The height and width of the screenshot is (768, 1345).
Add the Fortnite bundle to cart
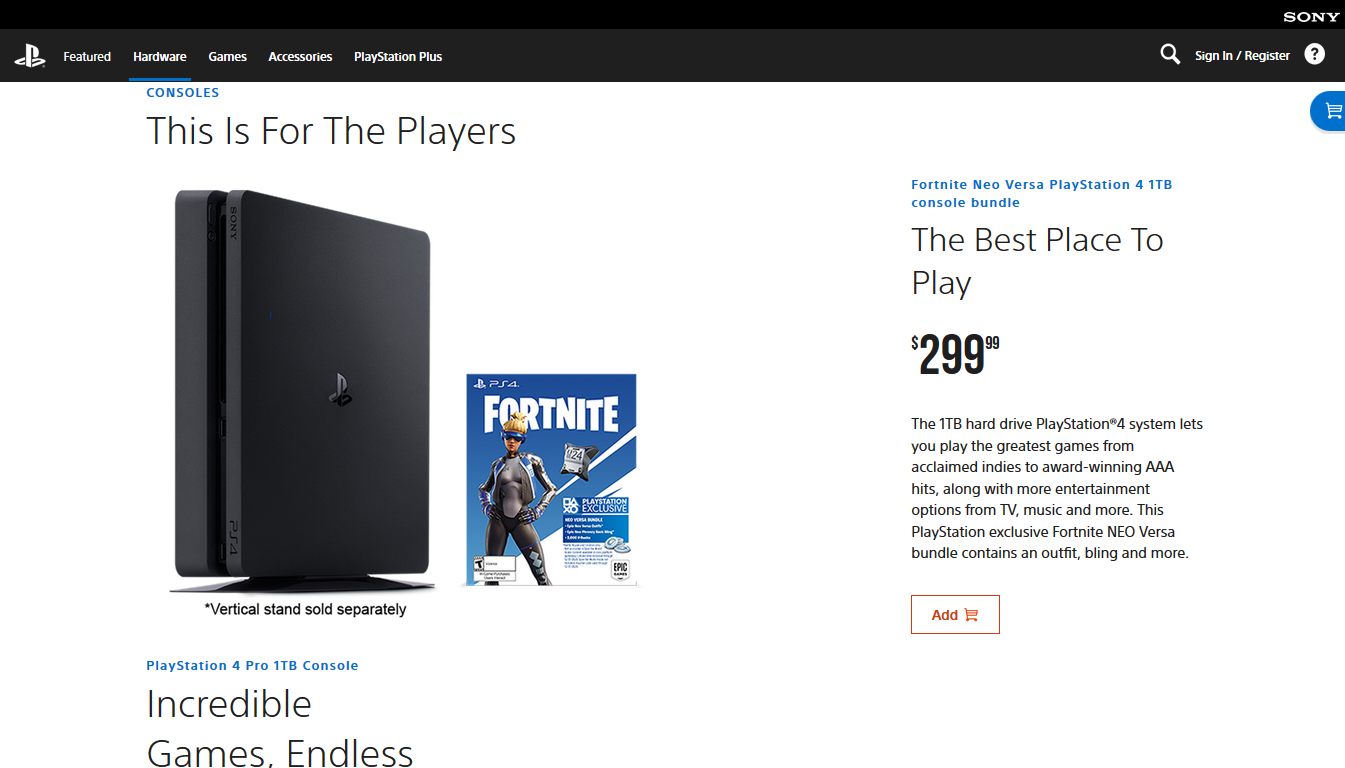[955, 615]
